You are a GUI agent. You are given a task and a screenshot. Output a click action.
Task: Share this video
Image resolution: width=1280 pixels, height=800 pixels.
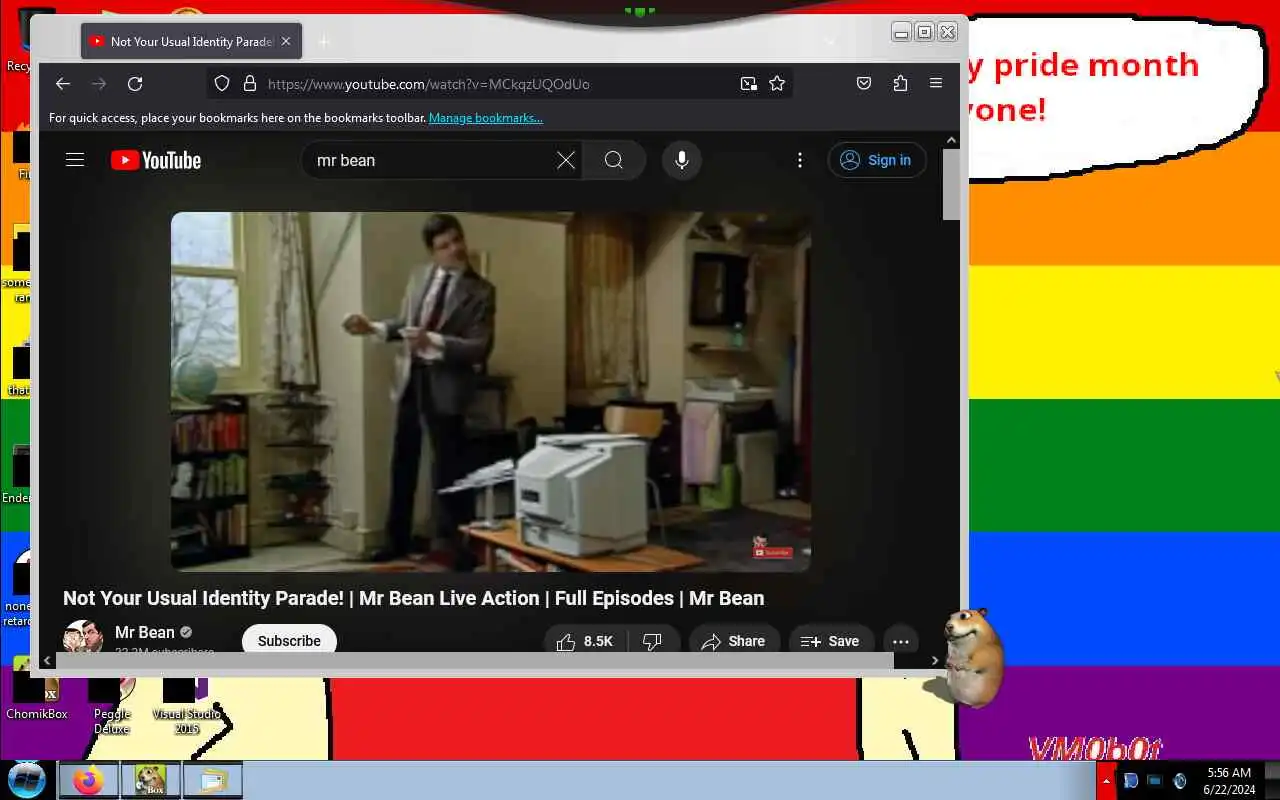pos(733,641)
